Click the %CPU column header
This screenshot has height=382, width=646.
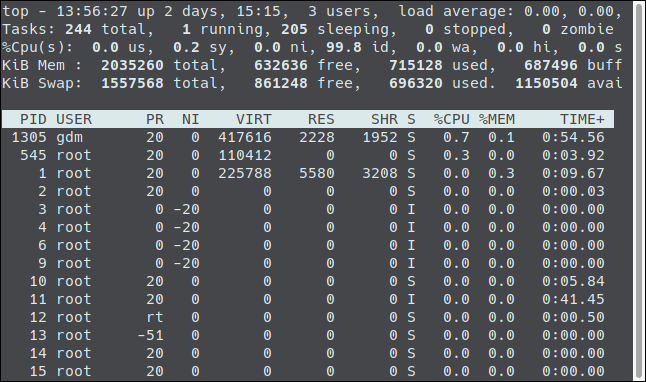[x=452, y=120]
